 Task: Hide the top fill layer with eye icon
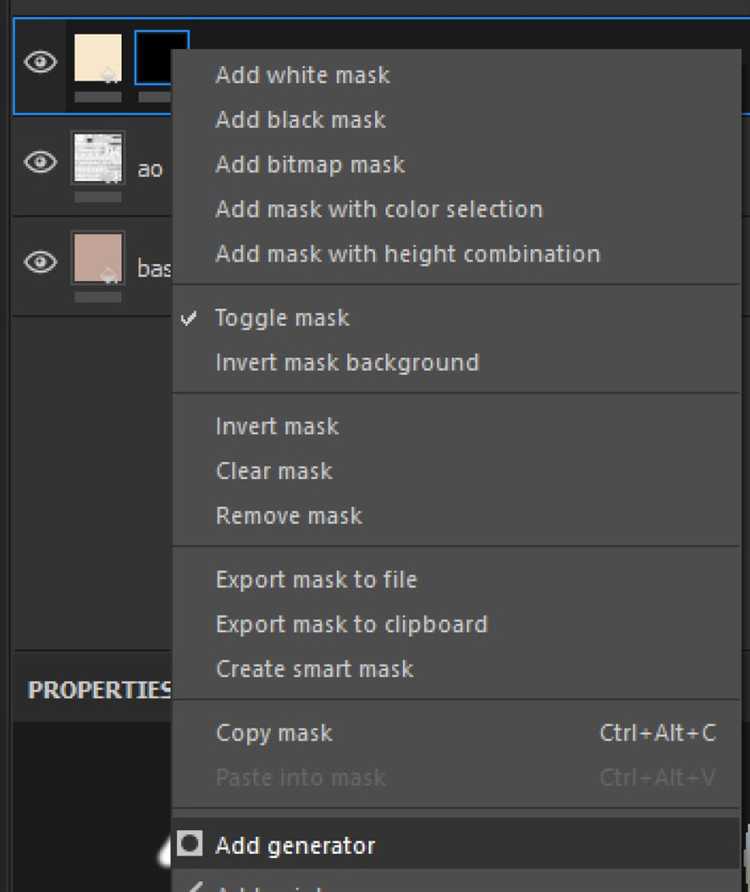coord(40,62)
